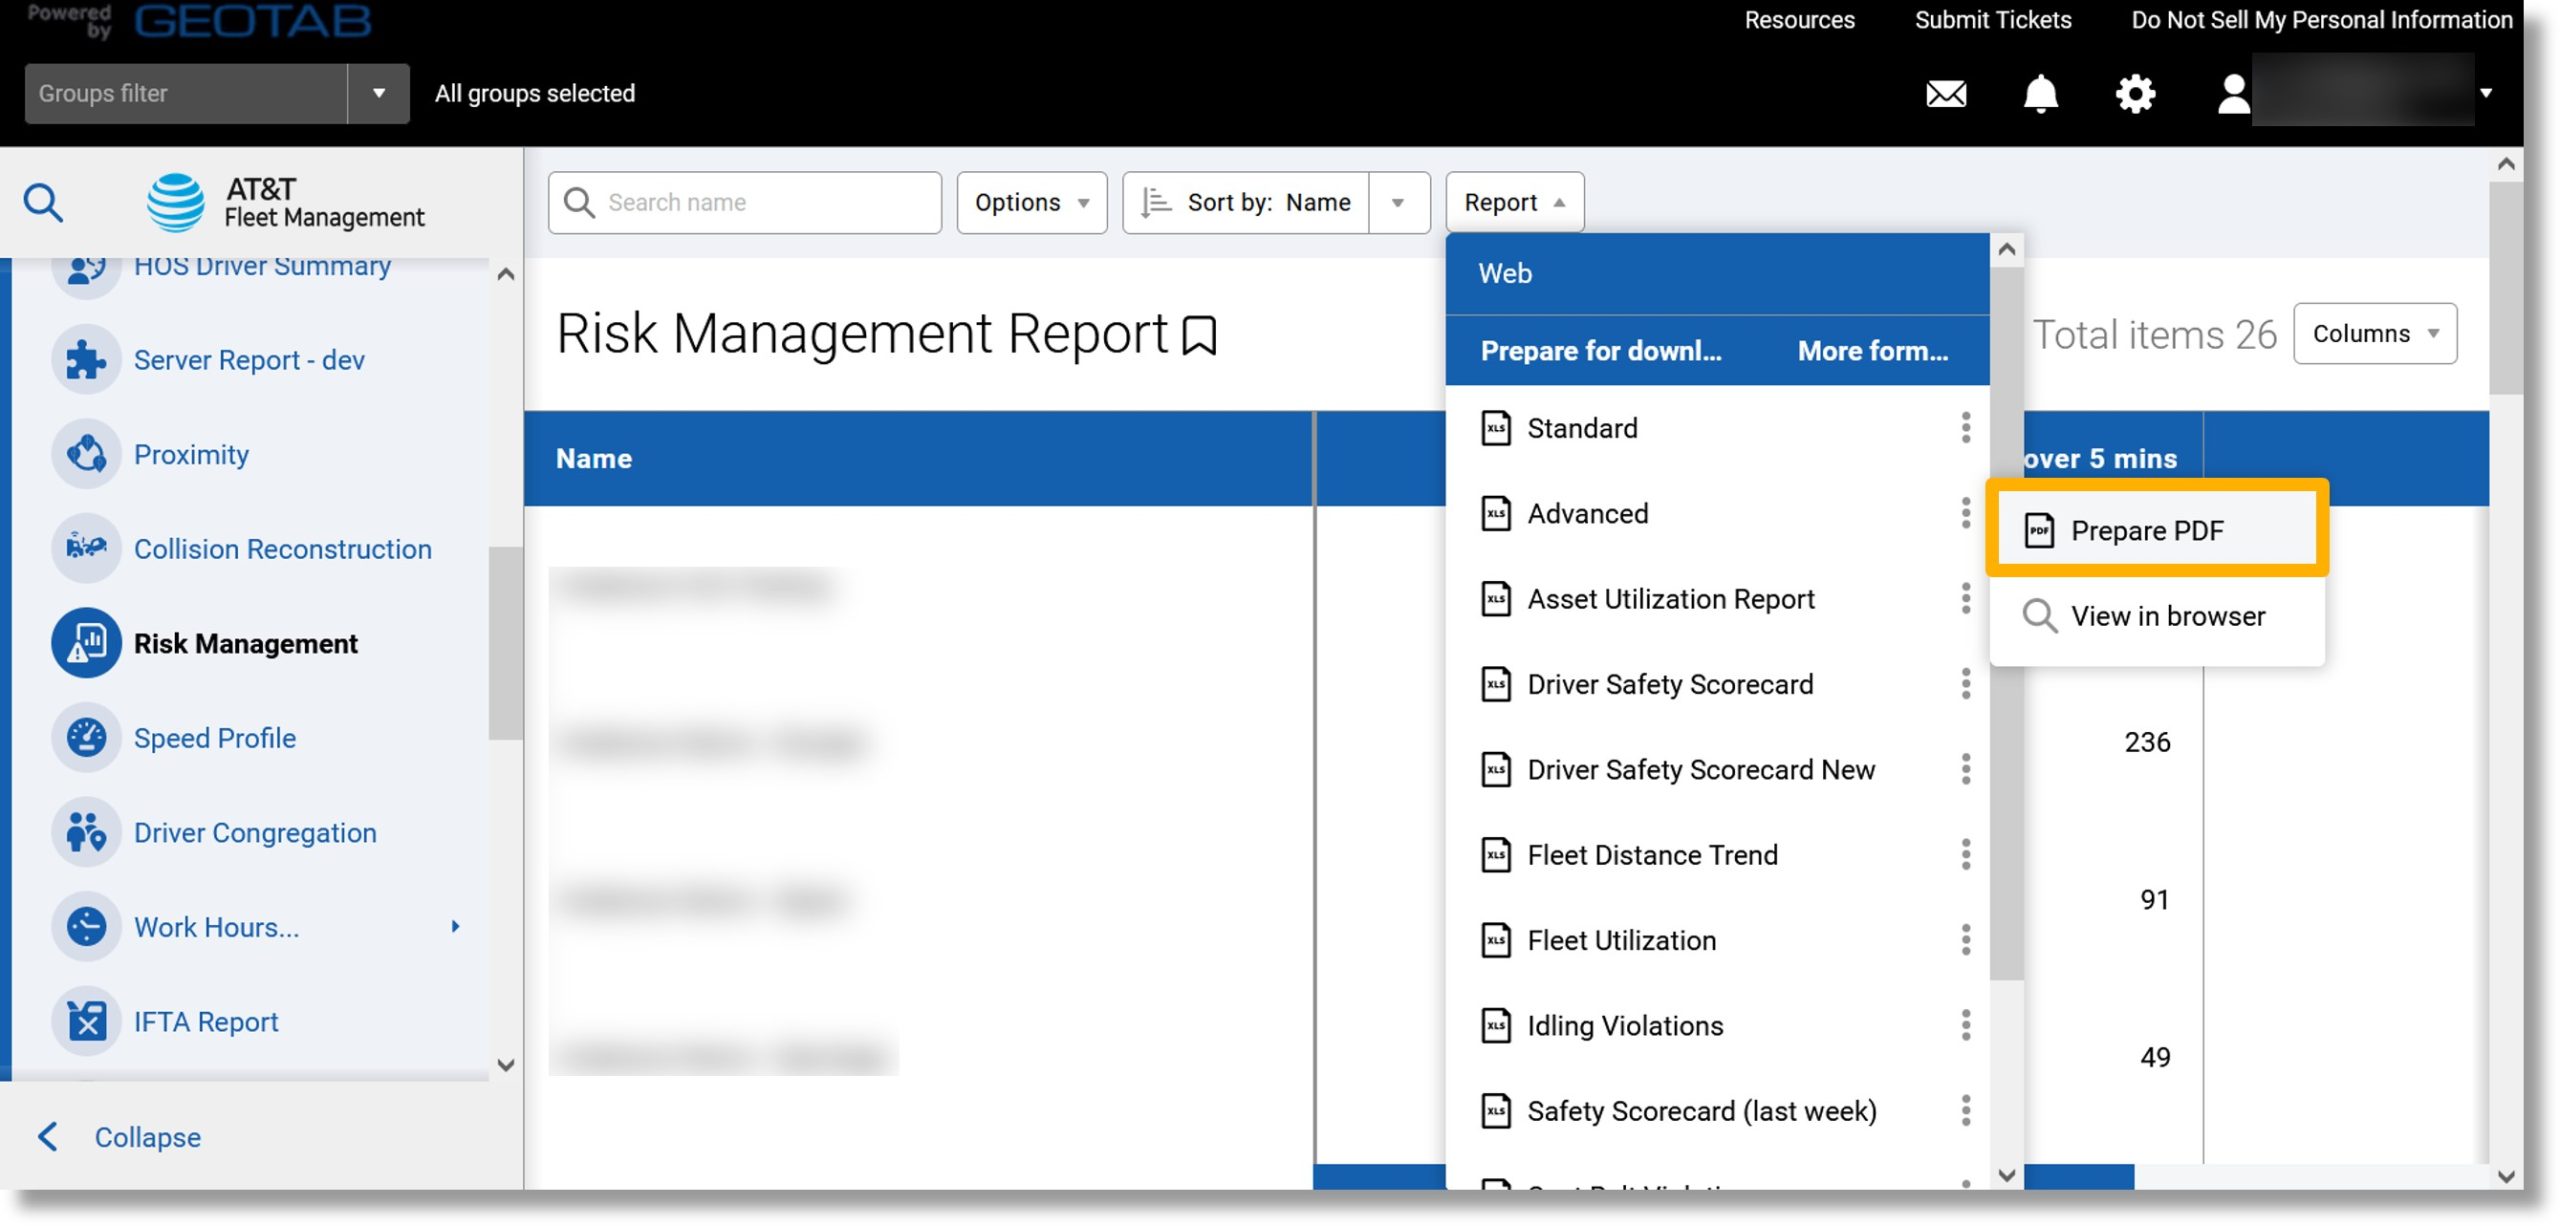Click the Search name input field
The height and width of the screenshot is (1226, 2560).
(x=746, y=201)
